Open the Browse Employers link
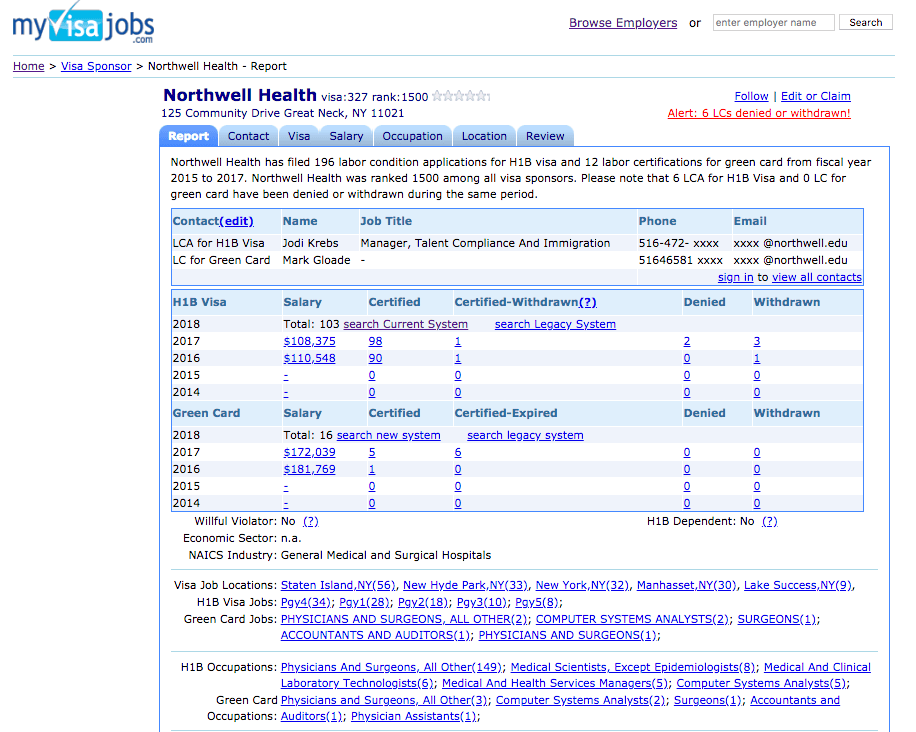Viewport: 916px width, 732px height. (623, 23)
